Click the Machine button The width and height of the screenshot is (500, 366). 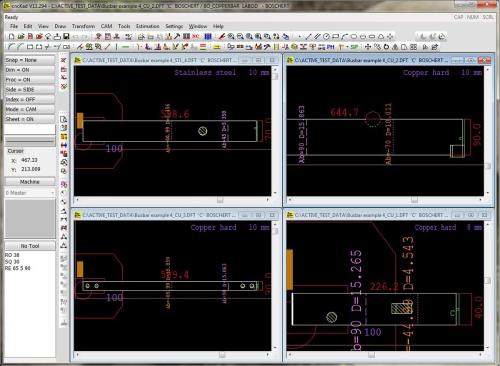[30, 182]
